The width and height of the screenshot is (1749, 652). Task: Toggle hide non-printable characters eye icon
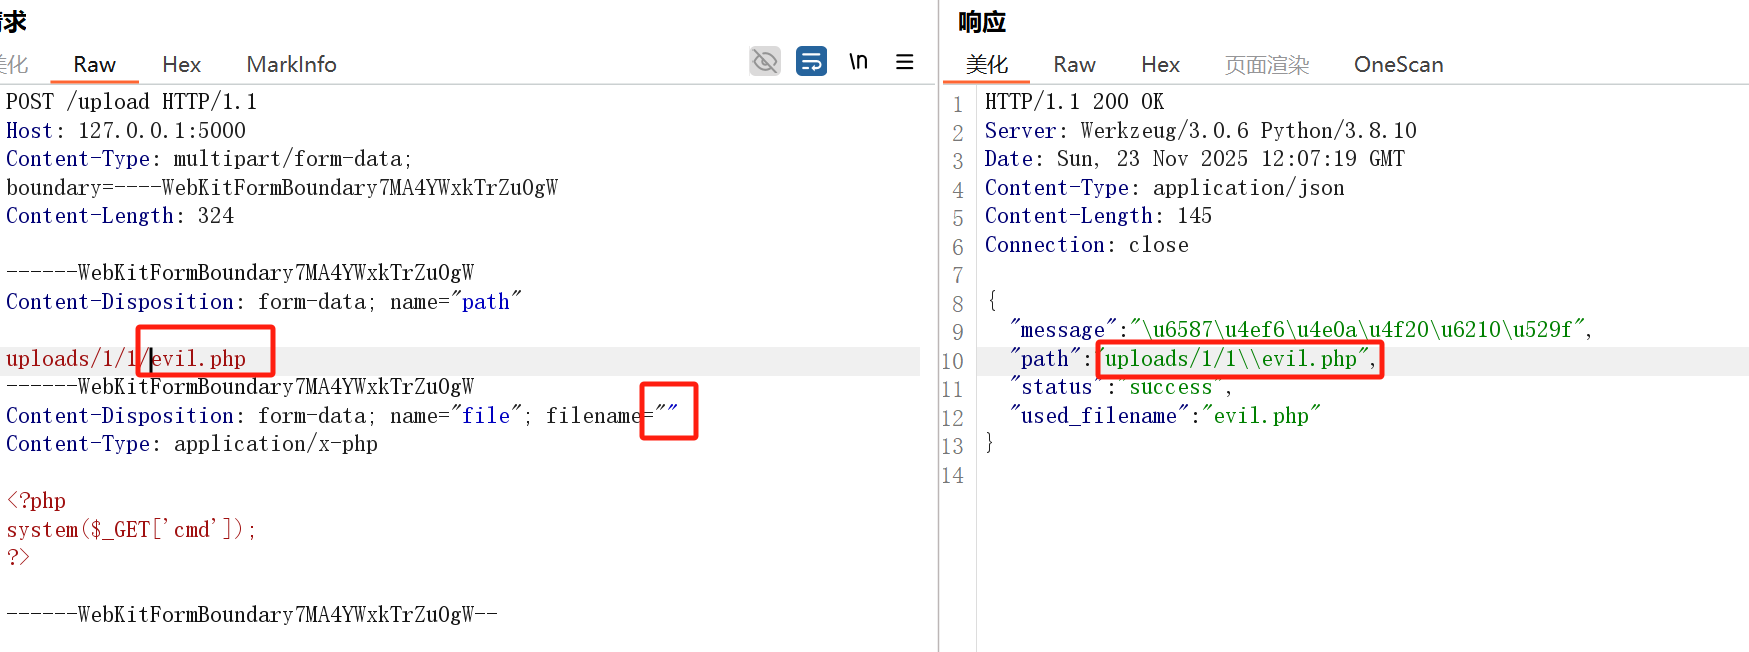click(x=765, y=62)
